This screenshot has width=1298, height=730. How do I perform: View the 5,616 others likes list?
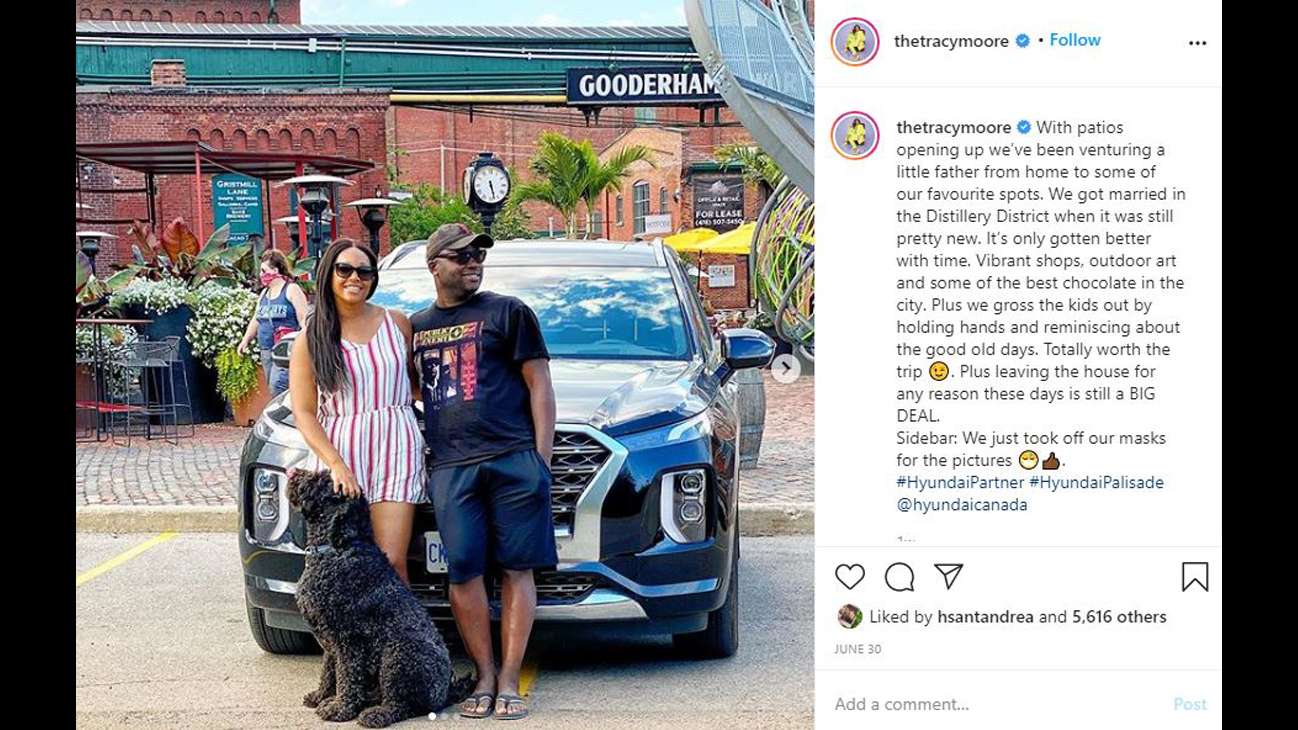1119,617
